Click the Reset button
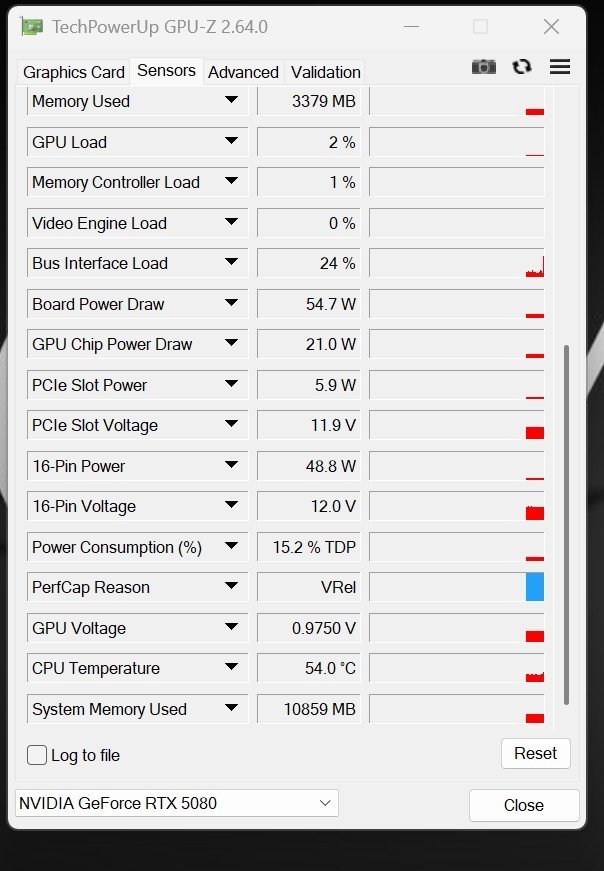 pyautogui.click(x=536, y=753)
